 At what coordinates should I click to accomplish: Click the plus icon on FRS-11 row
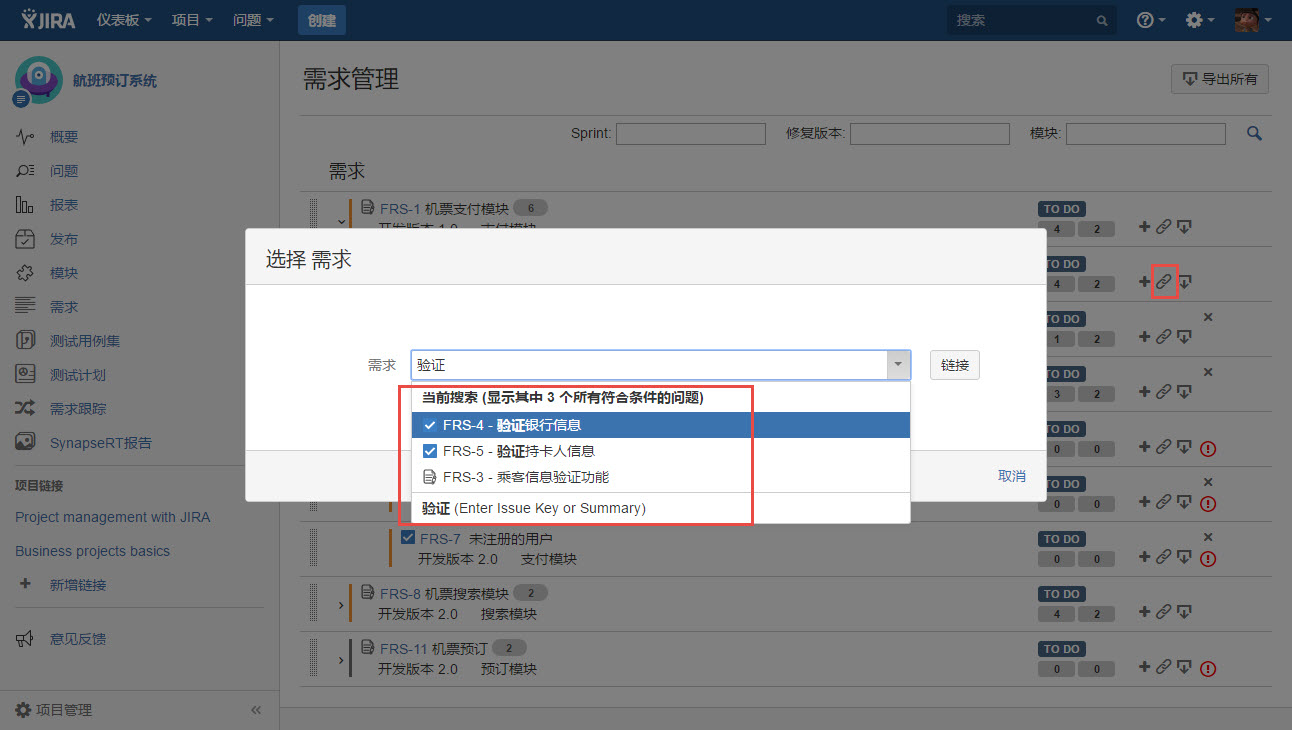coord(1144,667)
